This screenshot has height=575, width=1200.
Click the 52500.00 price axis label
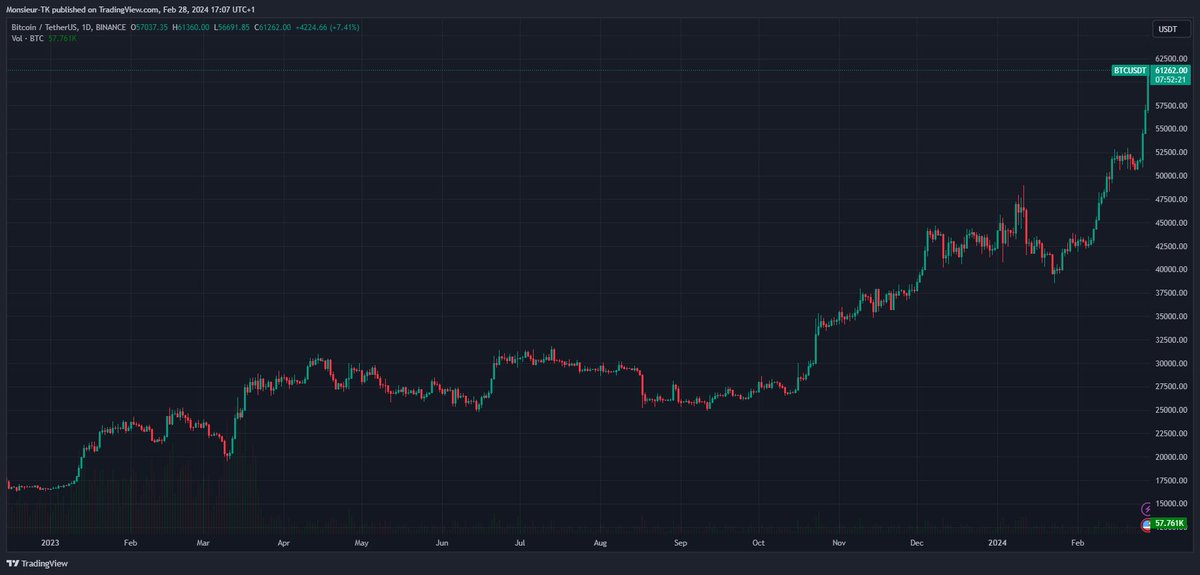tap(1171, 152)
